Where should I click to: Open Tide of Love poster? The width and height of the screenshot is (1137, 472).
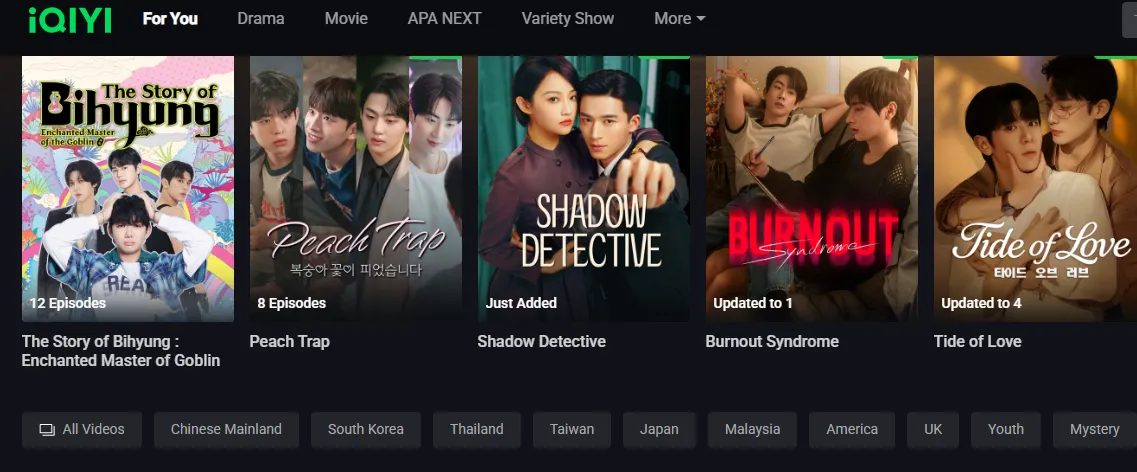point(1035,189)
